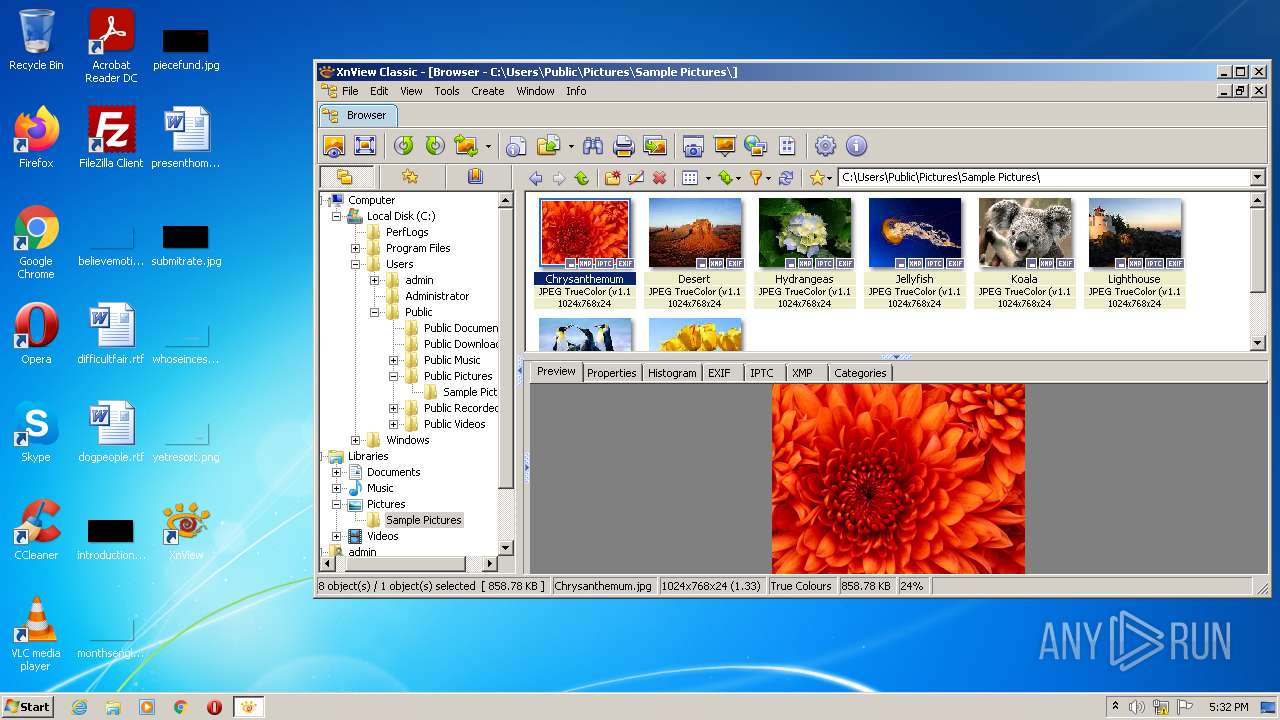Click the blue About info icon

(856, 146)
